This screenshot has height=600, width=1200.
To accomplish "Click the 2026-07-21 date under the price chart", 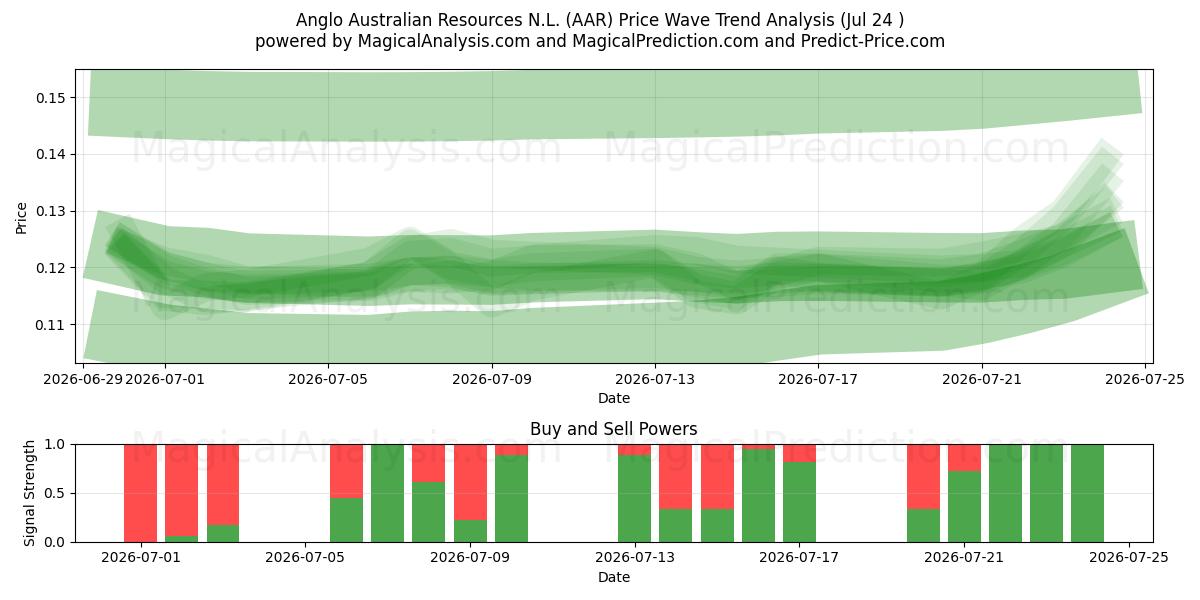I will (982, 379).
